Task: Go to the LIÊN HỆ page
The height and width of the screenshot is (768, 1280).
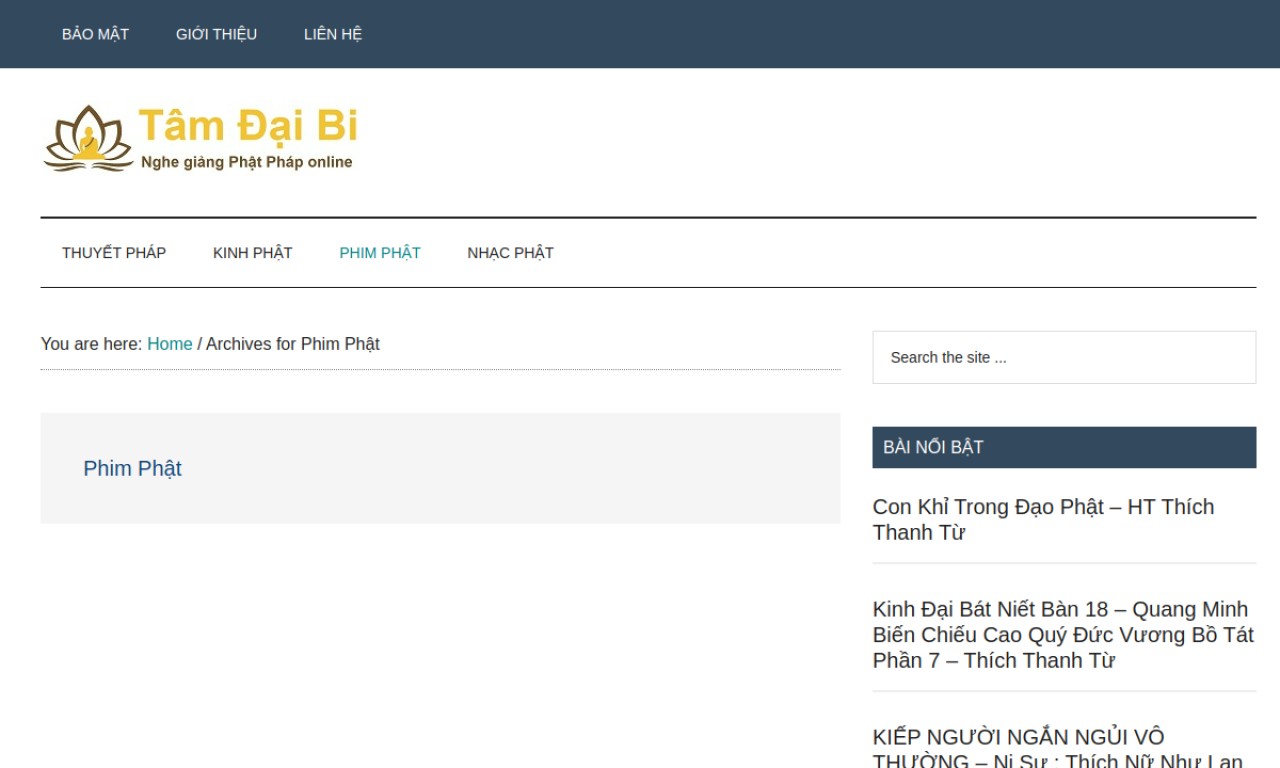Action: [333, 34]
